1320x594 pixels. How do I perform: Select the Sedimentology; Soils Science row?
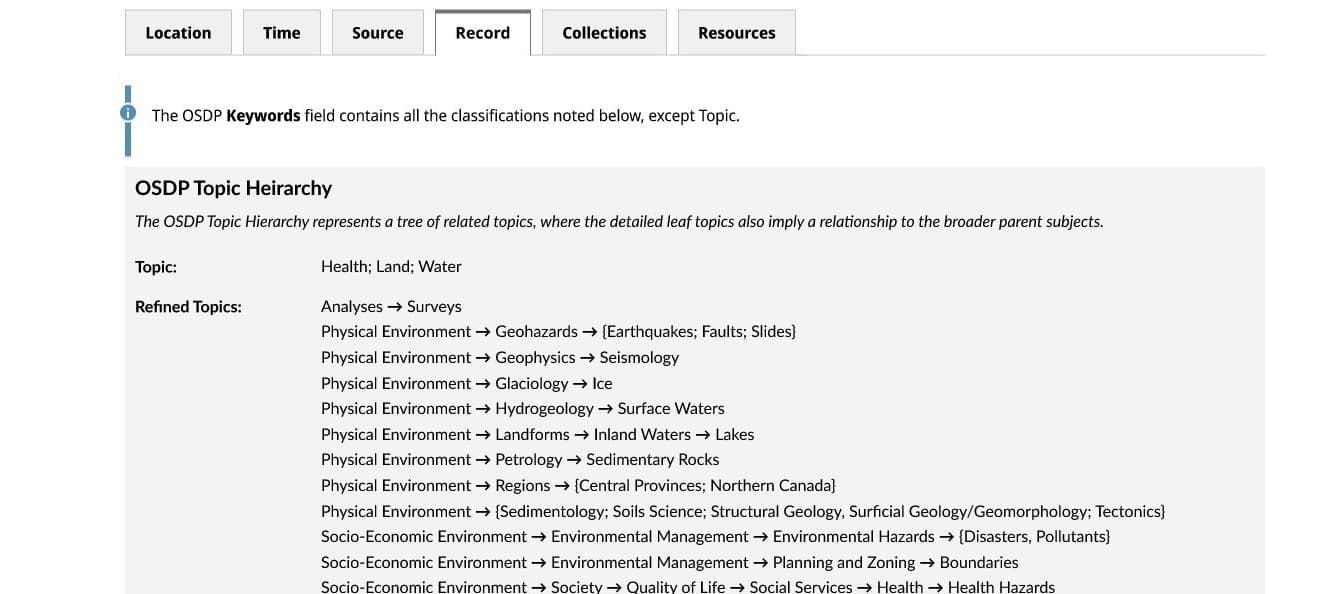click(743, 512)
